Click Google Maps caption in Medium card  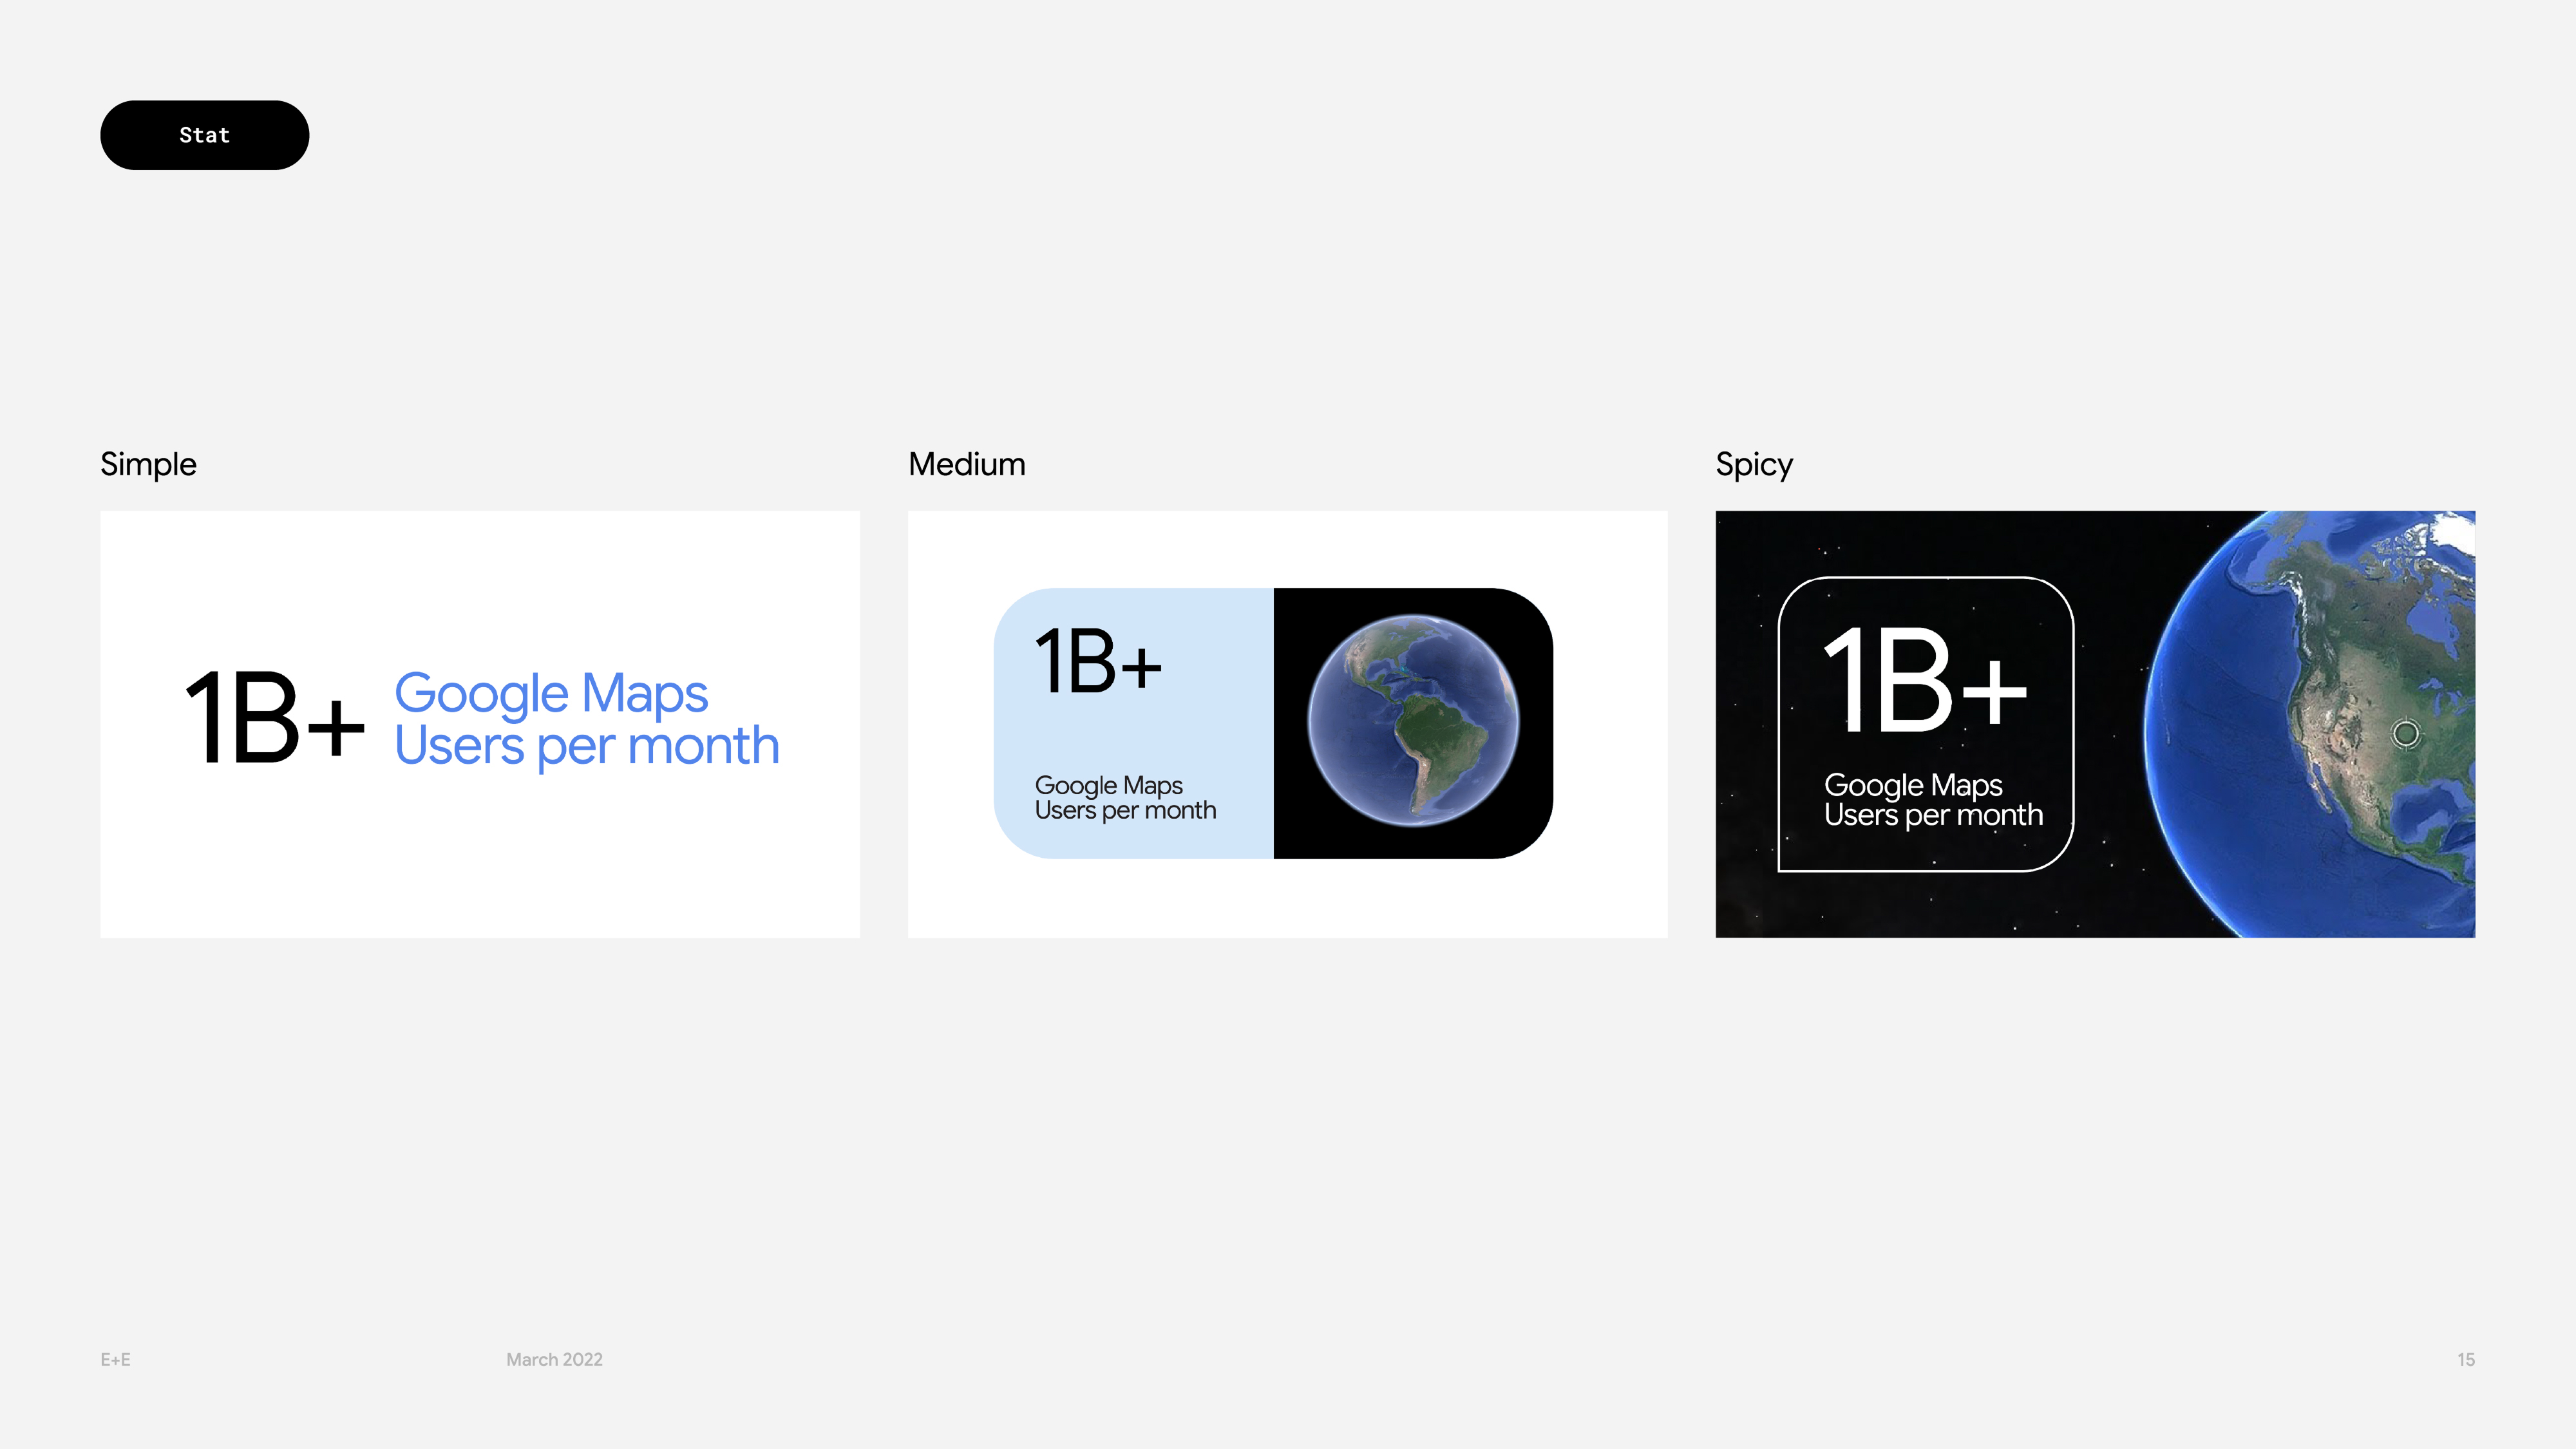(x=1108, y=785)
